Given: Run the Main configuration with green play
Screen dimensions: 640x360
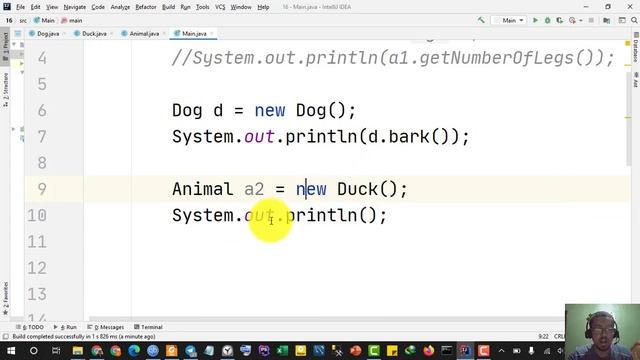Looking at the screenshot, I should point(535,20).
